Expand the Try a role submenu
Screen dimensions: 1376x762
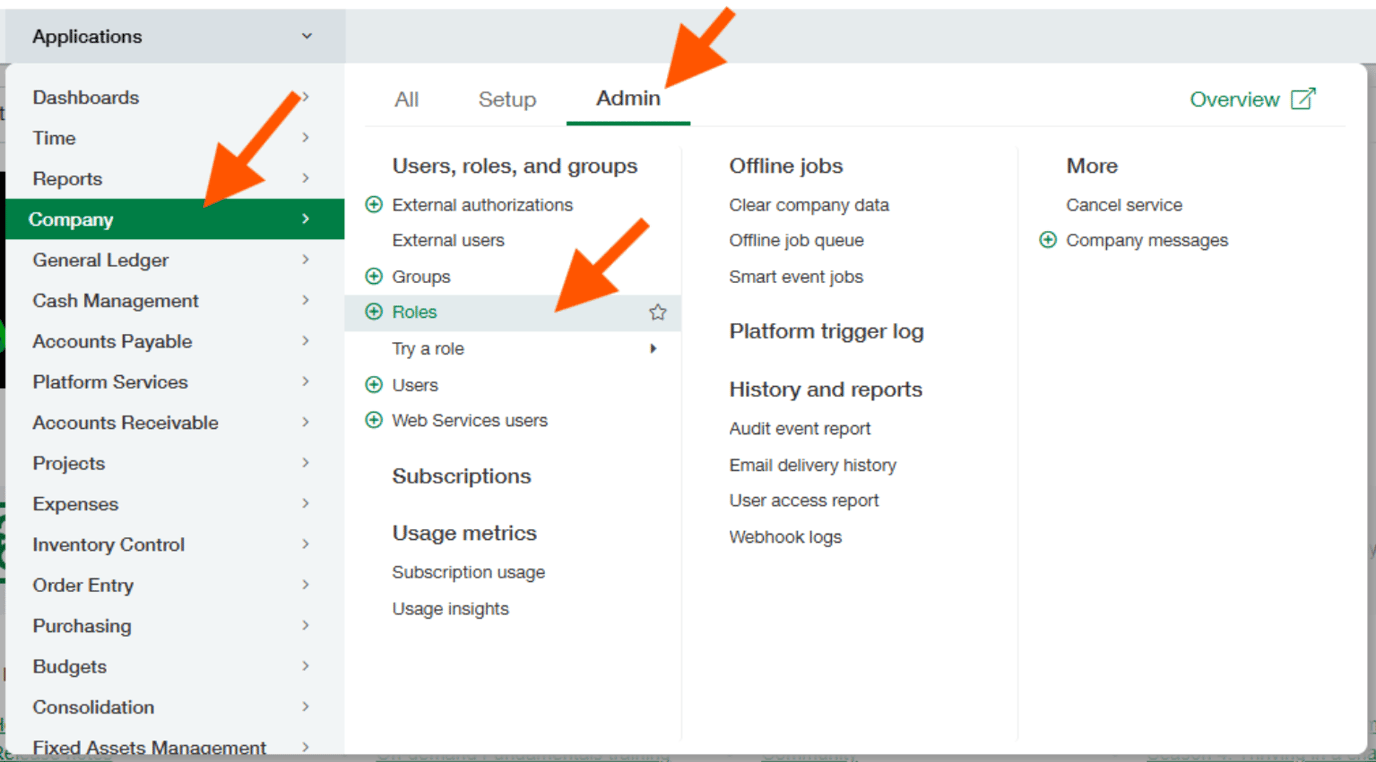(x=654, y=348)
